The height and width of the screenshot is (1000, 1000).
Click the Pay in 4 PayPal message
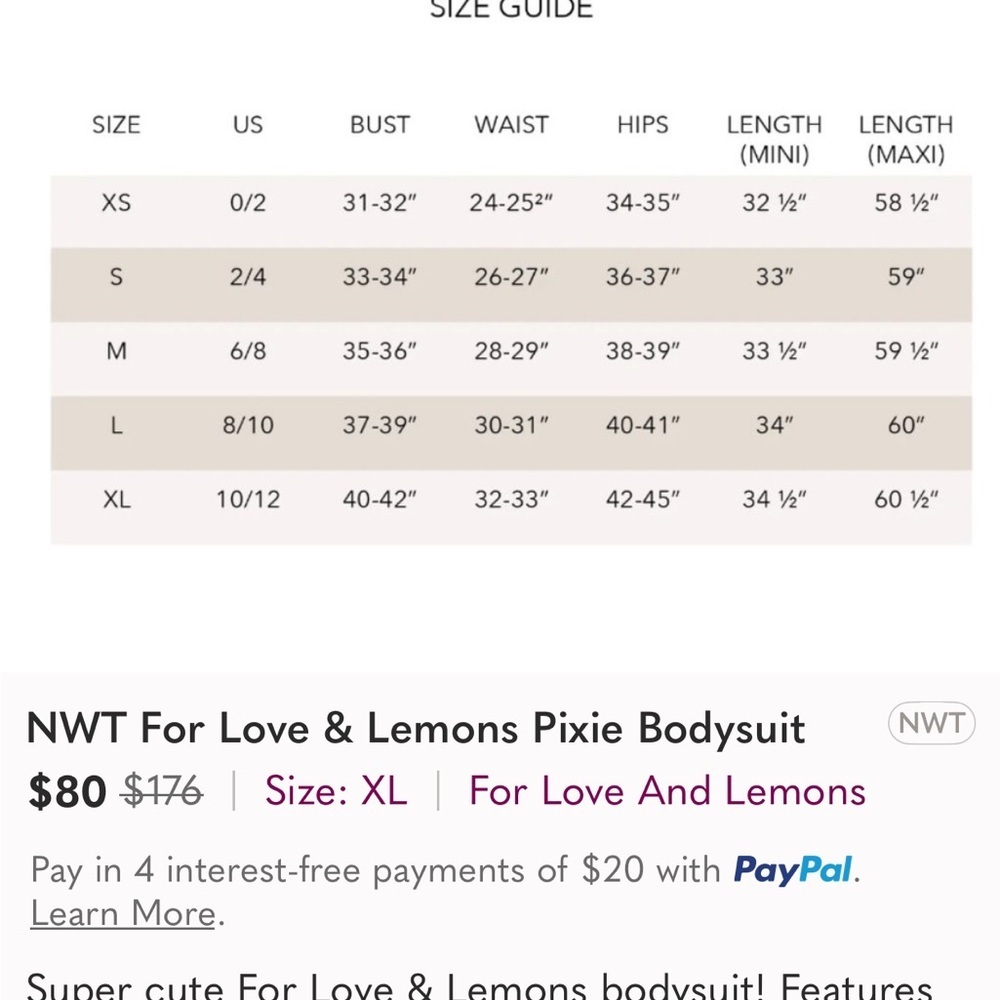point(446,892)
